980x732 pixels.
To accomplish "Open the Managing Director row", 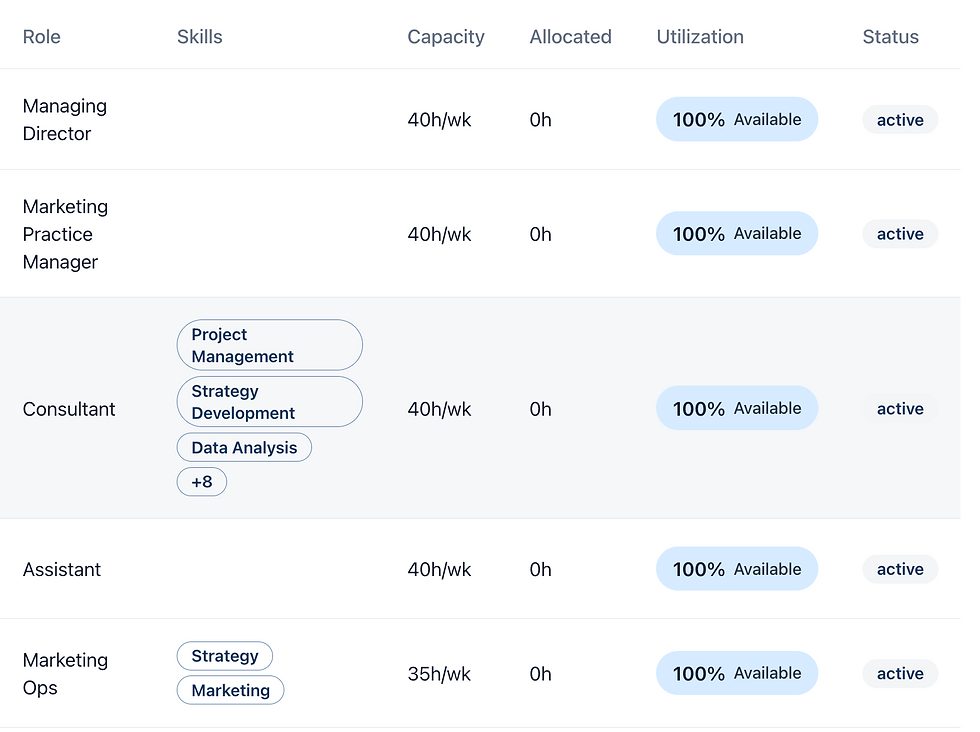I will (65, 120).
